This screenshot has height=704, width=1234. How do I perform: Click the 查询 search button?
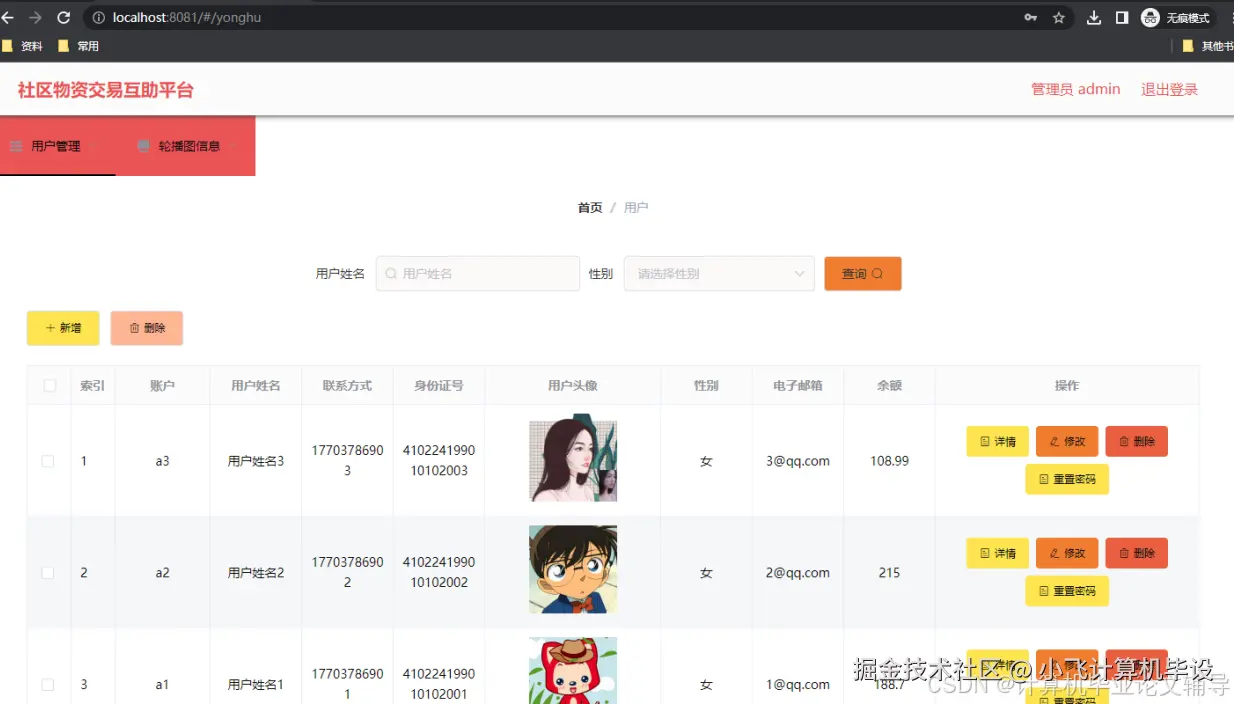click(863, 274)
